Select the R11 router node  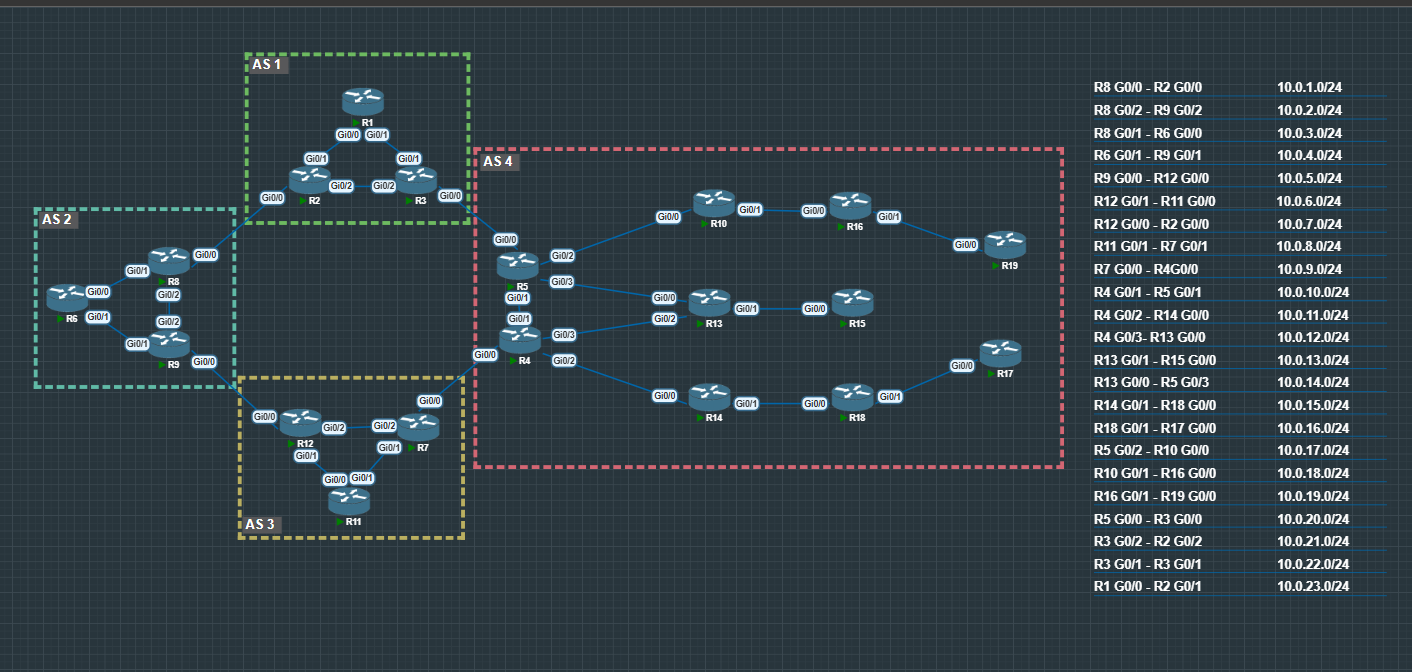point(349,501)
